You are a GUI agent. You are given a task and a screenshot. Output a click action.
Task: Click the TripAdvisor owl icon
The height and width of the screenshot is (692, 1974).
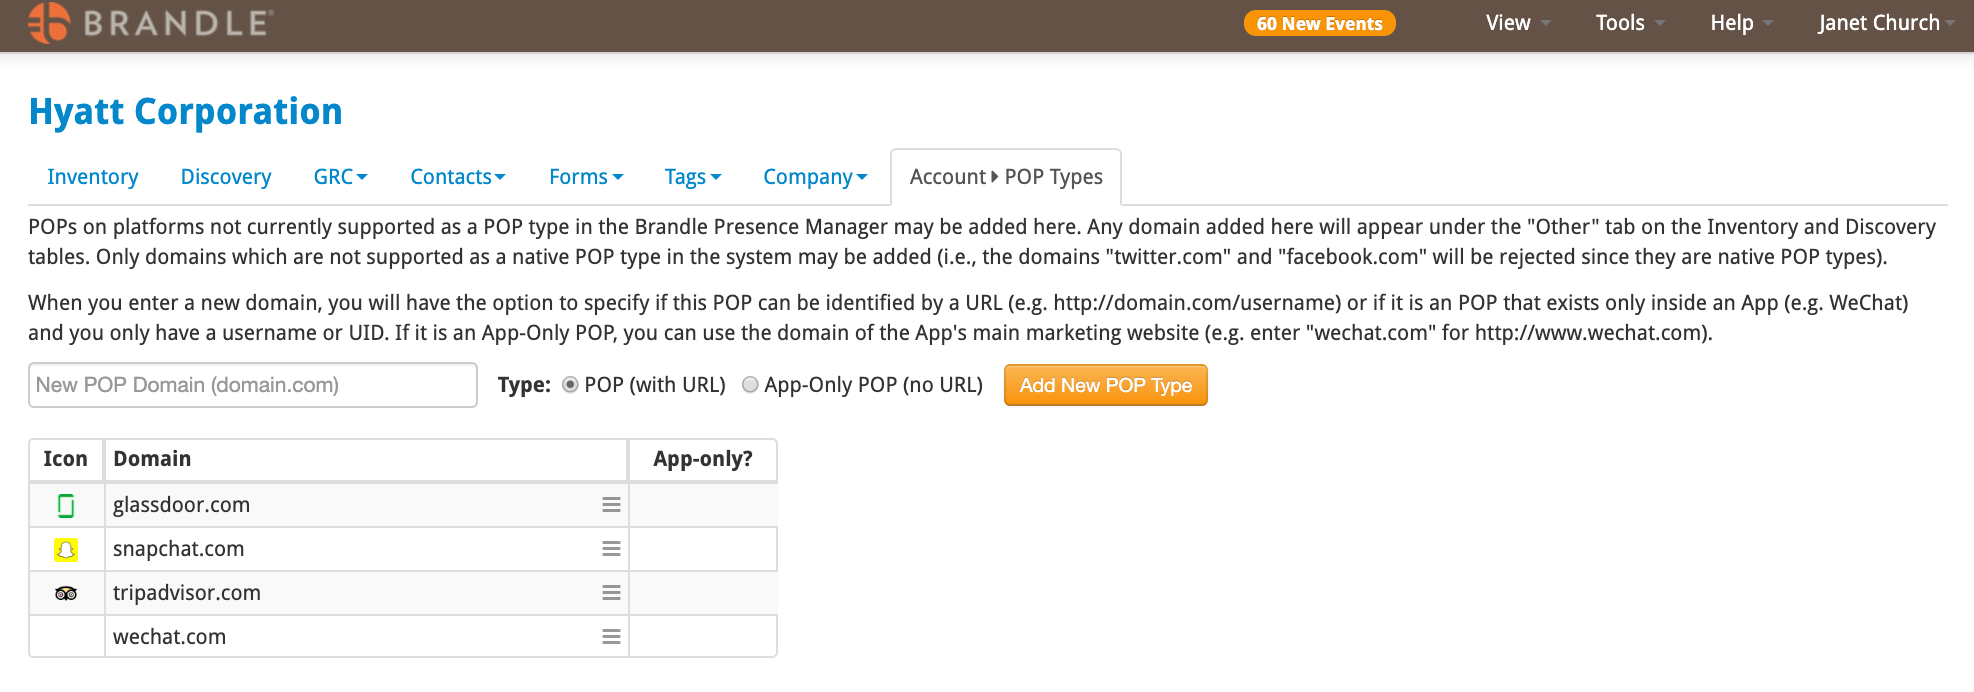(x=66, y=593)
